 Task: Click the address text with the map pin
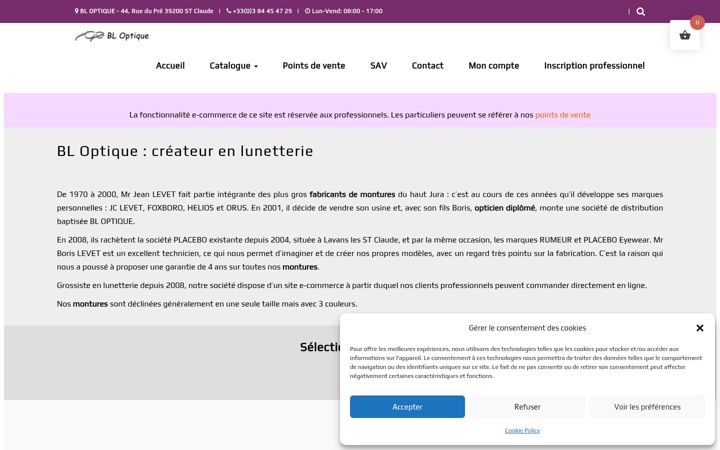(x=144, y=11)
